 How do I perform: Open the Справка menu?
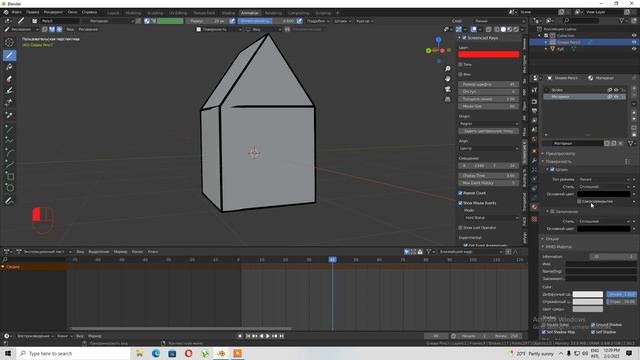point(89,12)
